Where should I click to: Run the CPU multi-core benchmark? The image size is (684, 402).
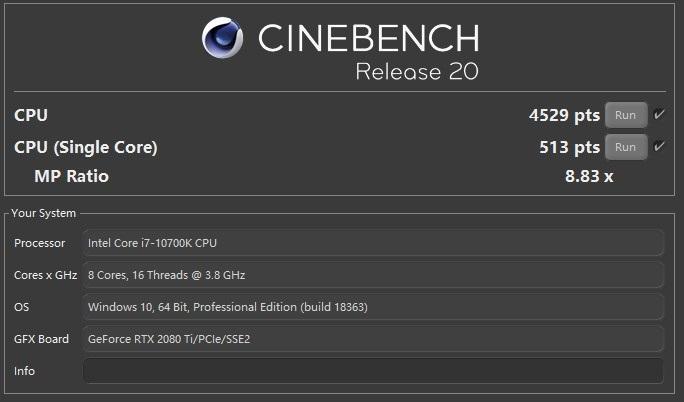(x=626, y=115)
